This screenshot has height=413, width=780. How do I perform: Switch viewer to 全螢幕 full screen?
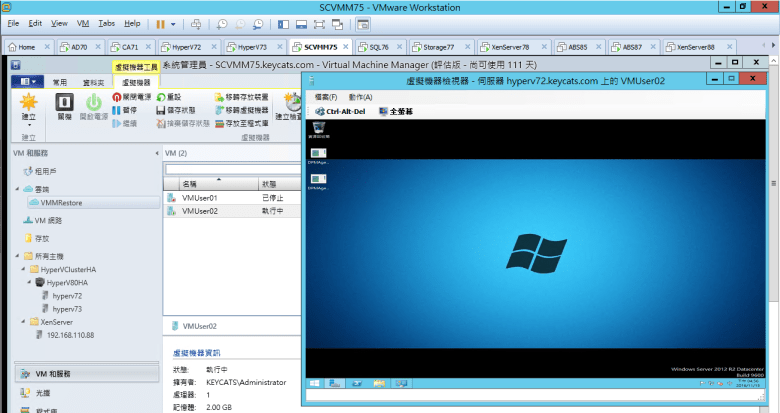(397, 111)
